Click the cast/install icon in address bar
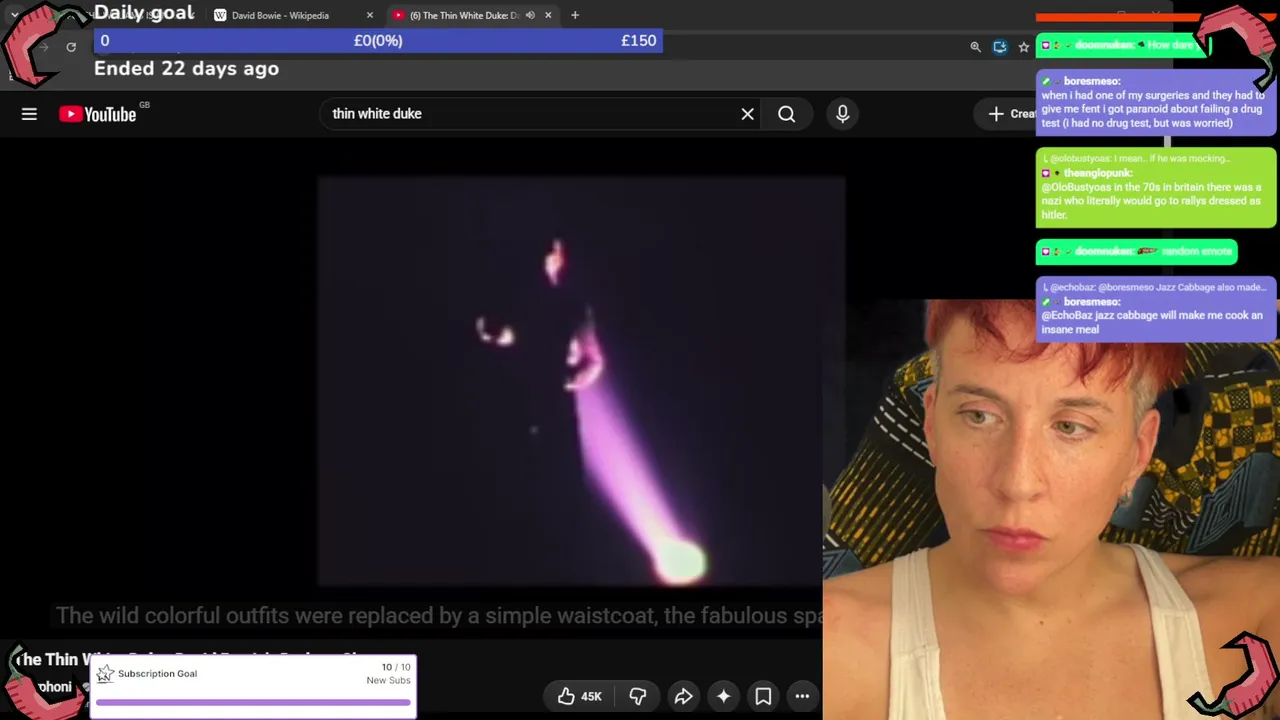The height and width of the screenshot is (720, 1280). click(x=999, y=47)
